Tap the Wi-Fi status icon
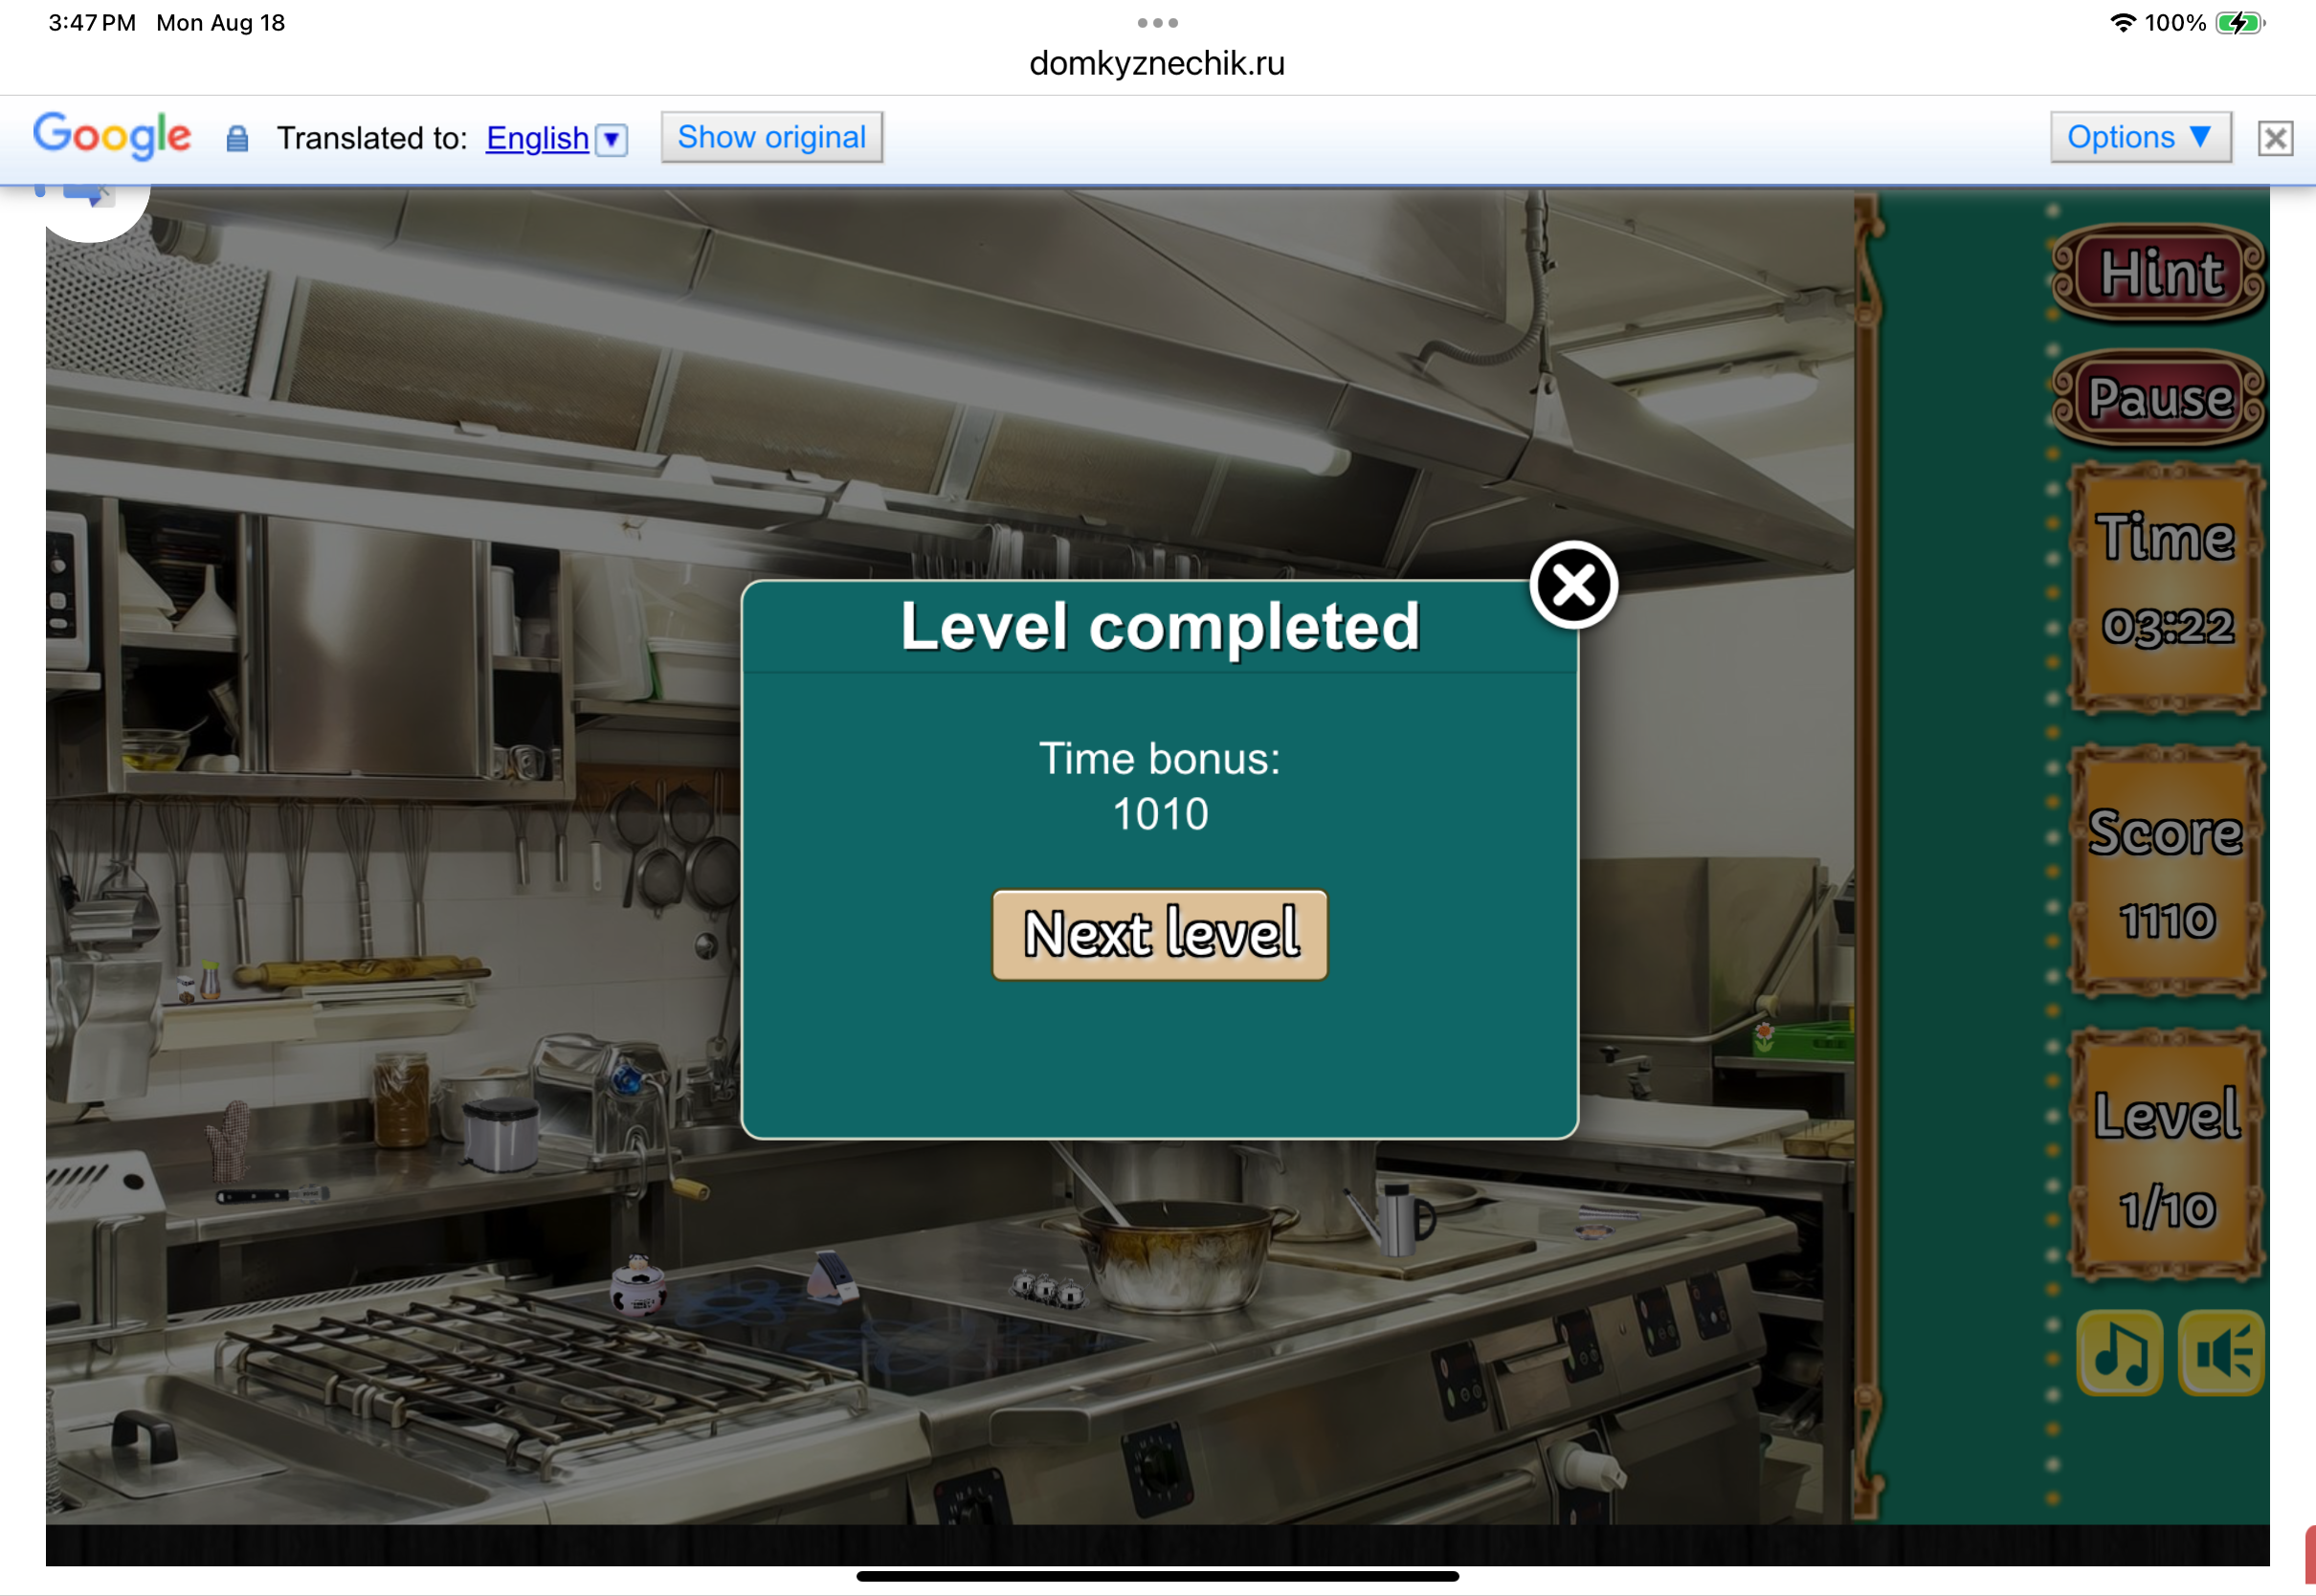 (x=2121, y=23)
